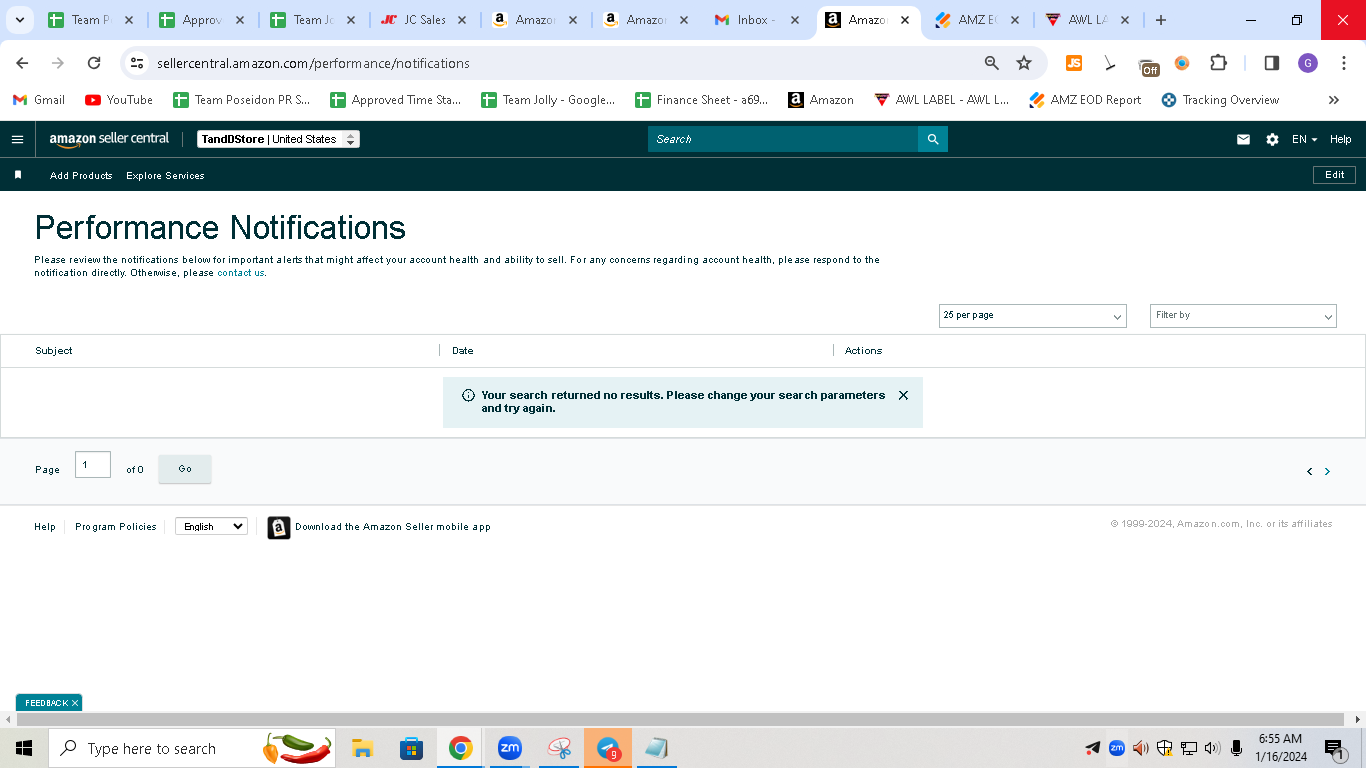Open the TandDStore United States account switcher
This screenshot has width=1366, height=768.
(278, 139)
